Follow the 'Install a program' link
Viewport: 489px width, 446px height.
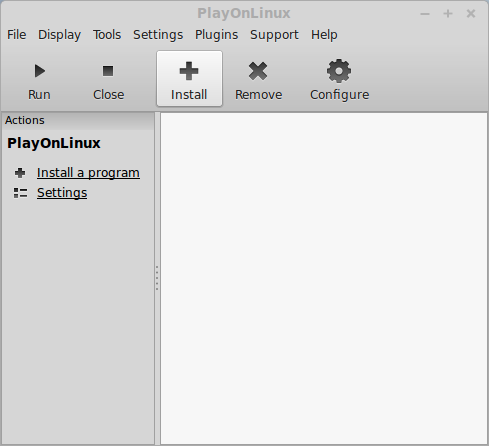pos(88,173)
